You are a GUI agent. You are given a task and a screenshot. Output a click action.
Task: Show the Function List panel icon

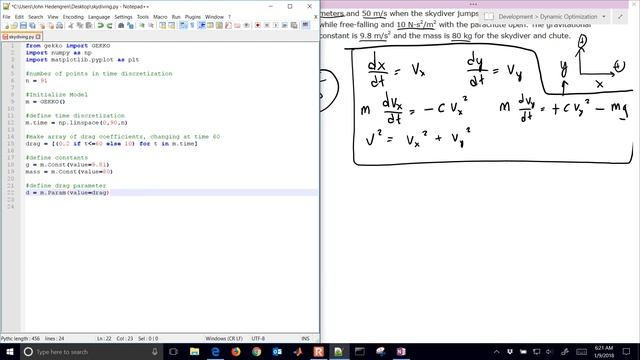click(x=228, y=25)
